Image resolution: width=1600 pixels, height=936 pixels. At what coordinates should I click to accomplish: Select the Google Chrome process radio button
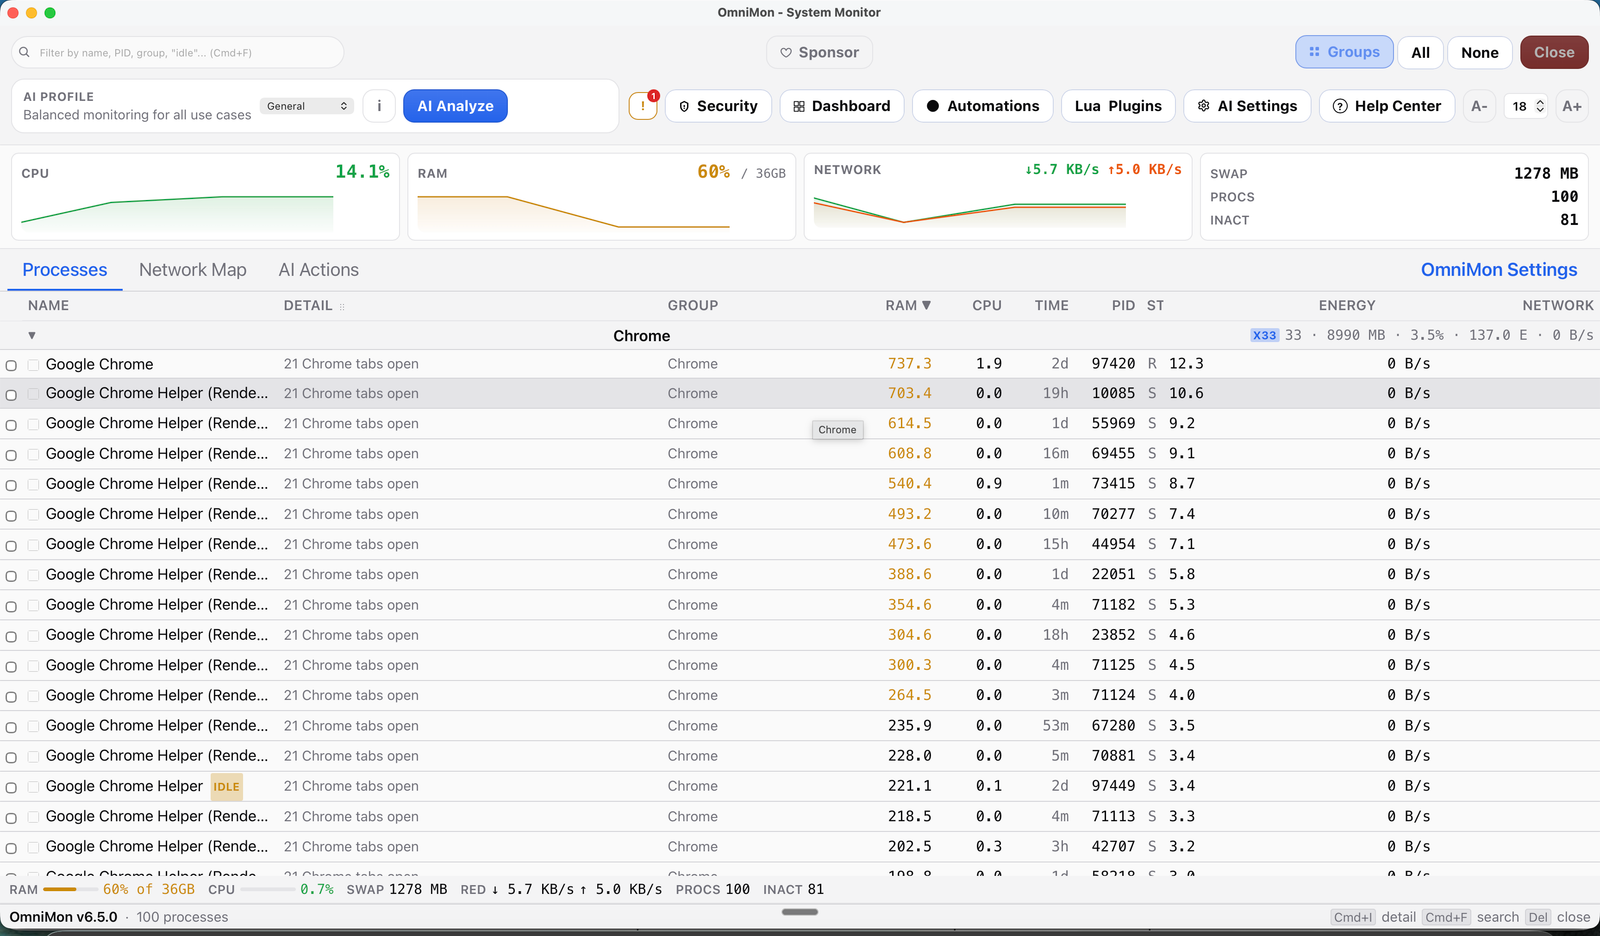12,366
